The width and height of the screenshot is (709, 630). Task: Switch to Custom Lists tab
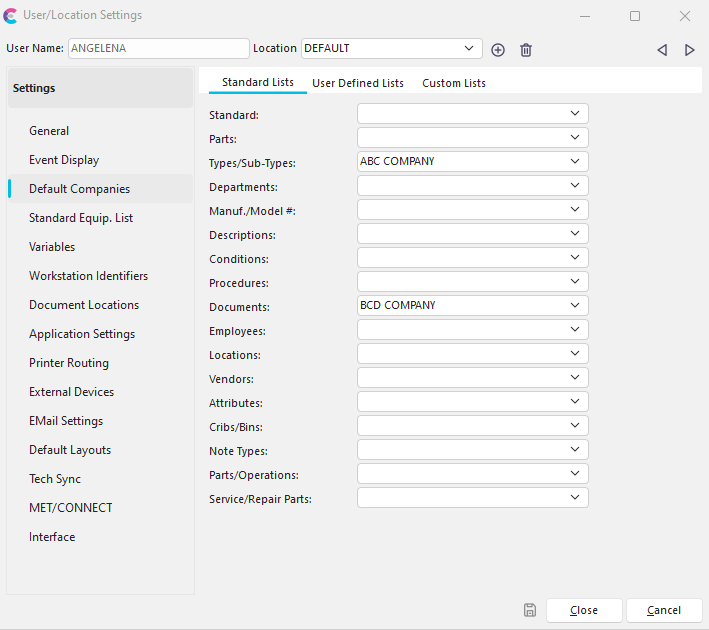(x=454, y=83)
